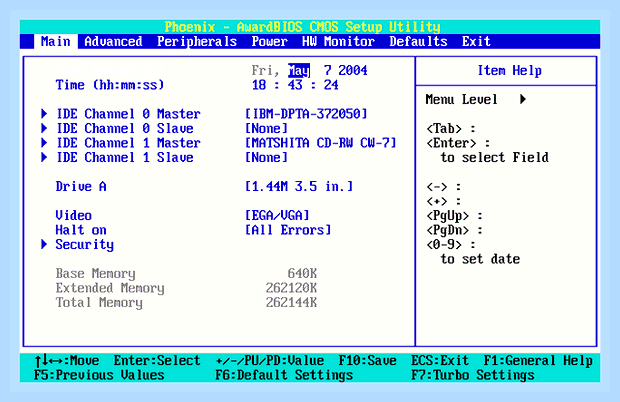Click the Extended Memory 262120K value
Viewport: 620px width, 402px height.
[291, 288]
